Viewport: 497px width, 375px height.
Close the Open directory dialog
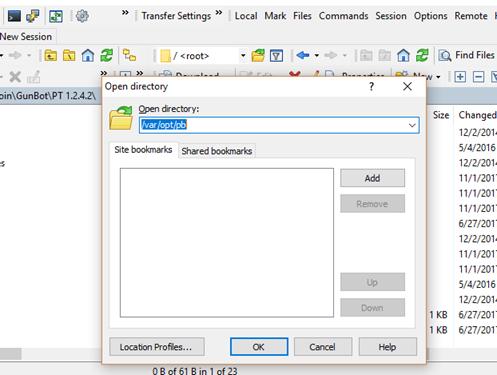[407, 87]
